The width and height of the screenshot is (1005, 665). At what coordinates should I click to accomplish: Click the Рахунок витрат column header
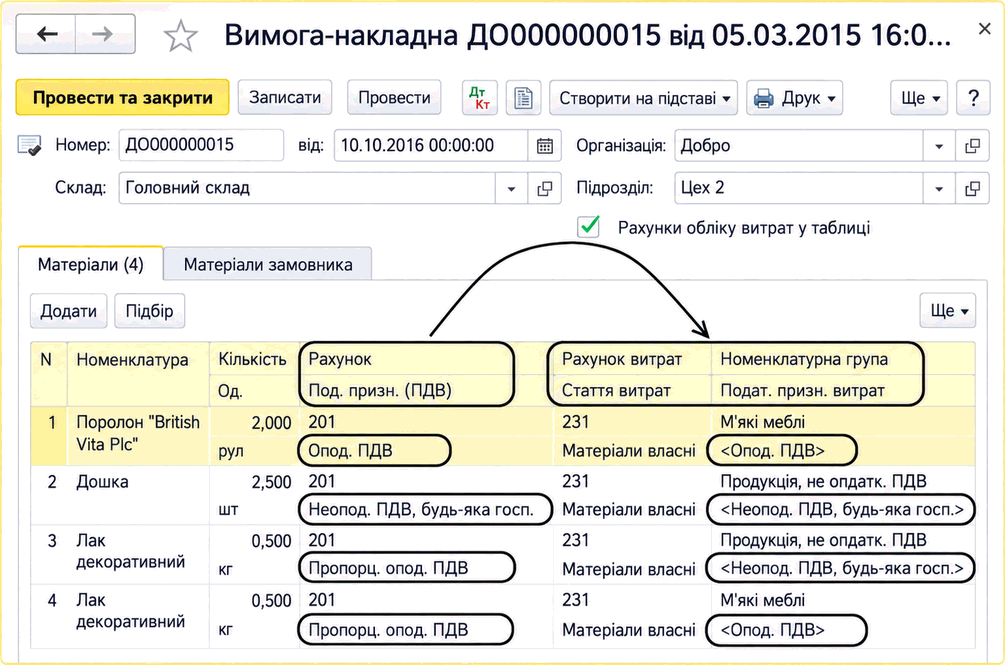pyautogui.click(x=631, y=359)
